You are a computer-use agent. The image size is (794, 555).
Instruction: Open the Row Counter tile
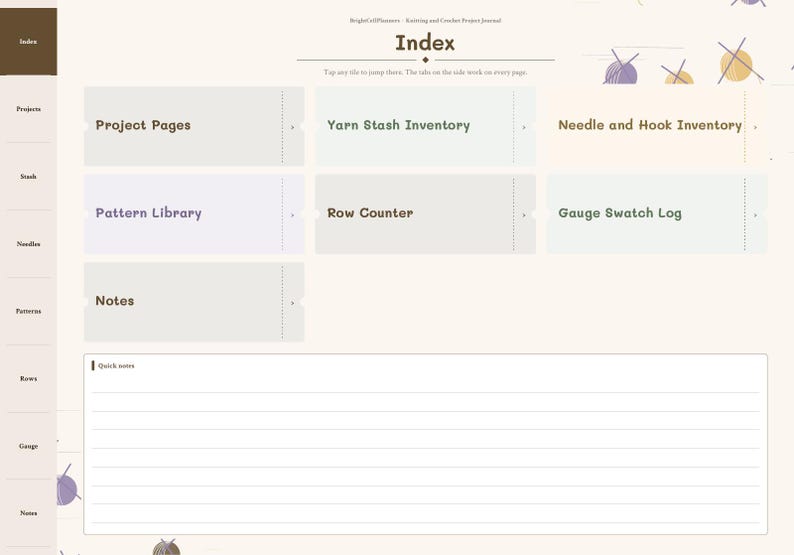(425, 214)
